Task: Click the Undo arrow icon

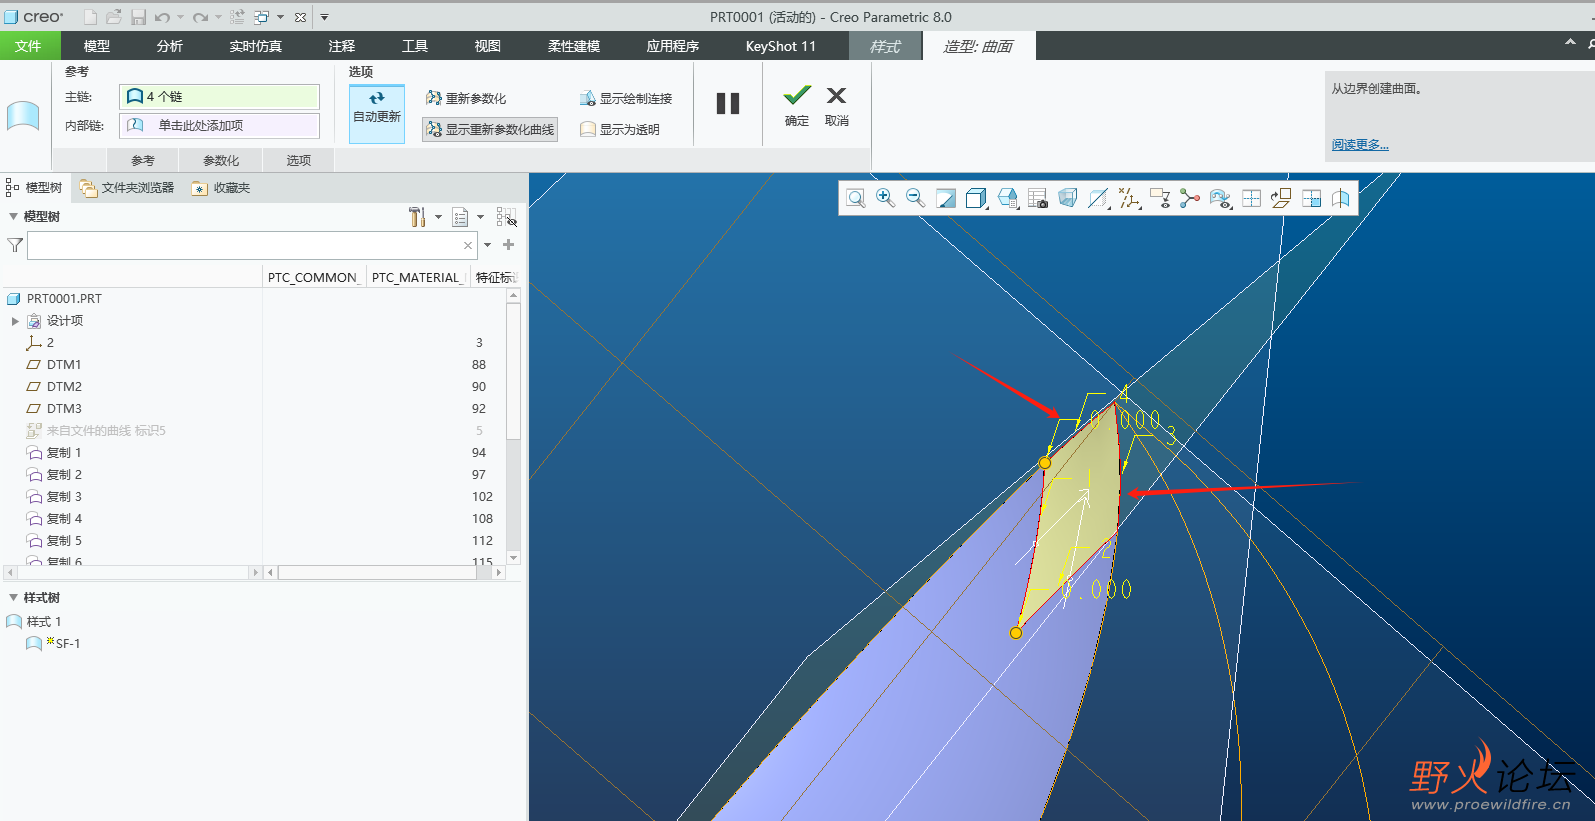Action: click(x=162, y=17)
